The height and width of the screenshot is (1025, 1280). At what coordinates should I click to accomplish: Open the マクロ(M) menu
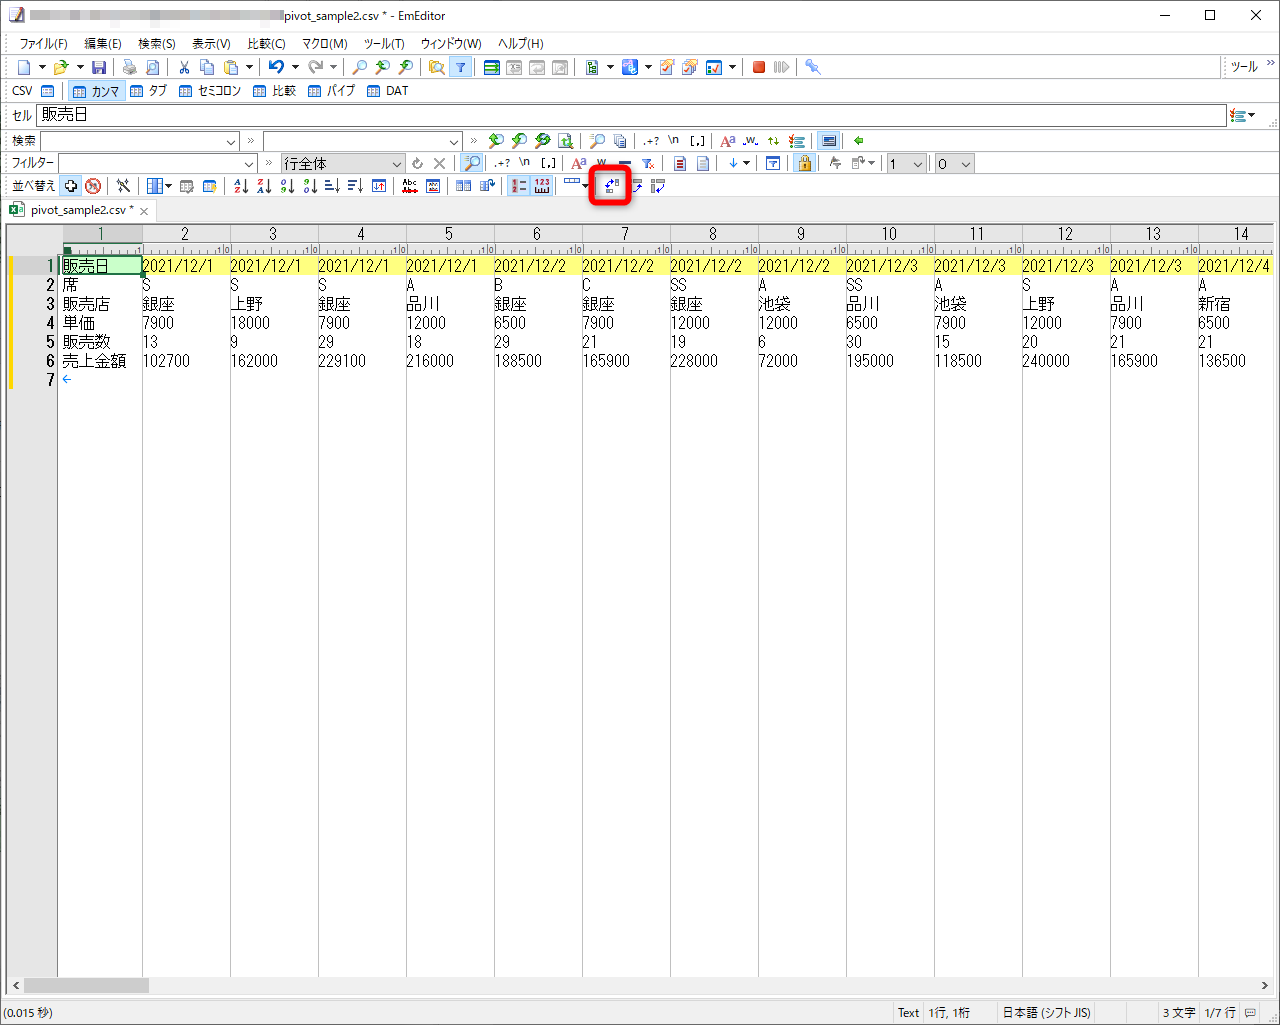[x=325, y=43]
